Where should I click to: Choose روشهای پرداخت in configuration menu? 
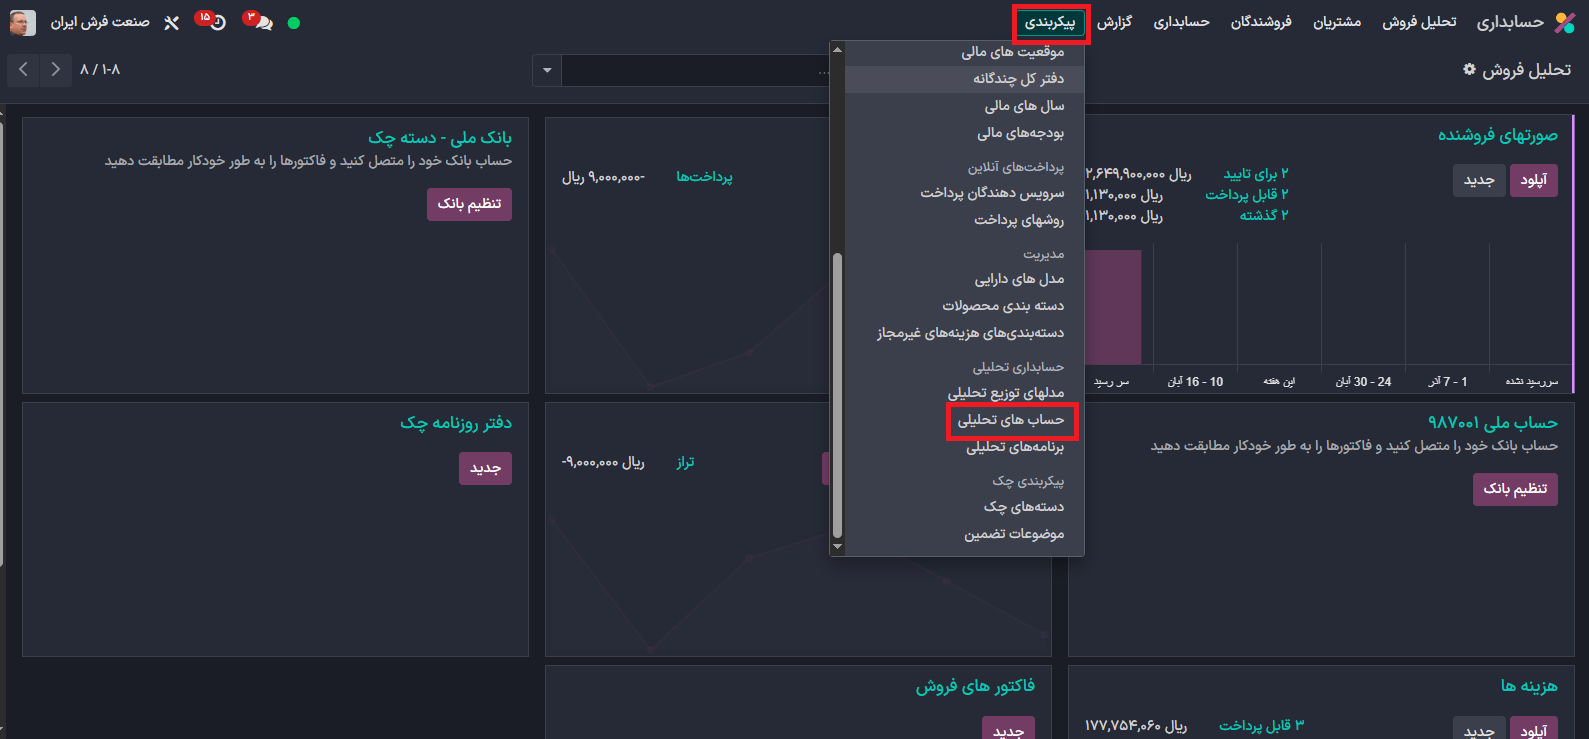1019,220
